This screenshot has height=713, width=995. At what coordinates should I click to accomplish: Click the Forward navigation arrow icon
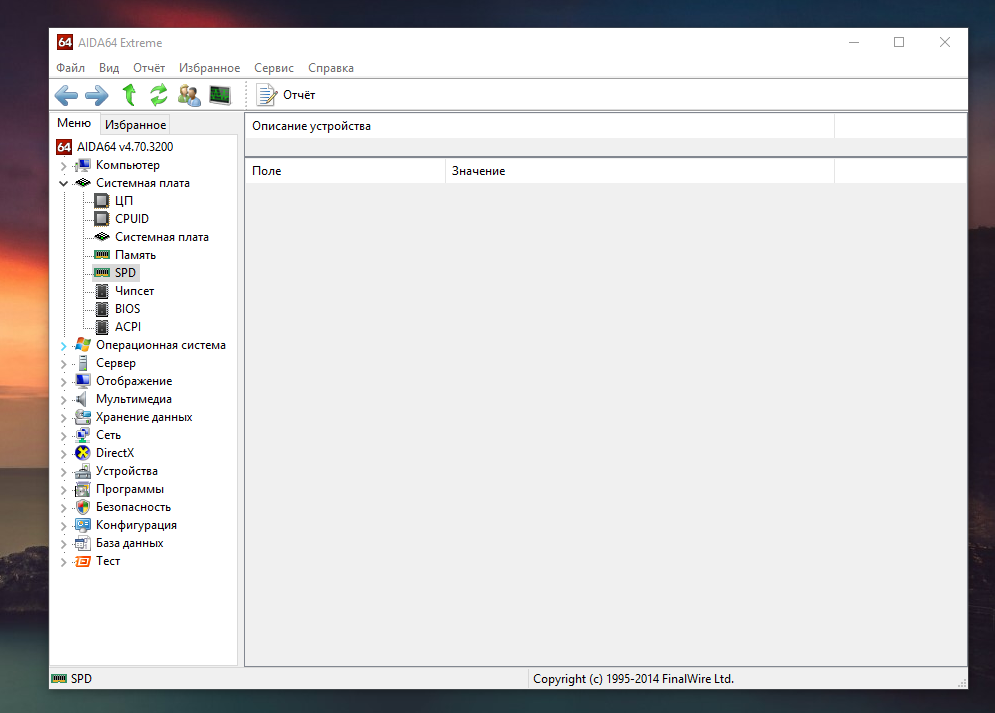click(x=96, y=95)
